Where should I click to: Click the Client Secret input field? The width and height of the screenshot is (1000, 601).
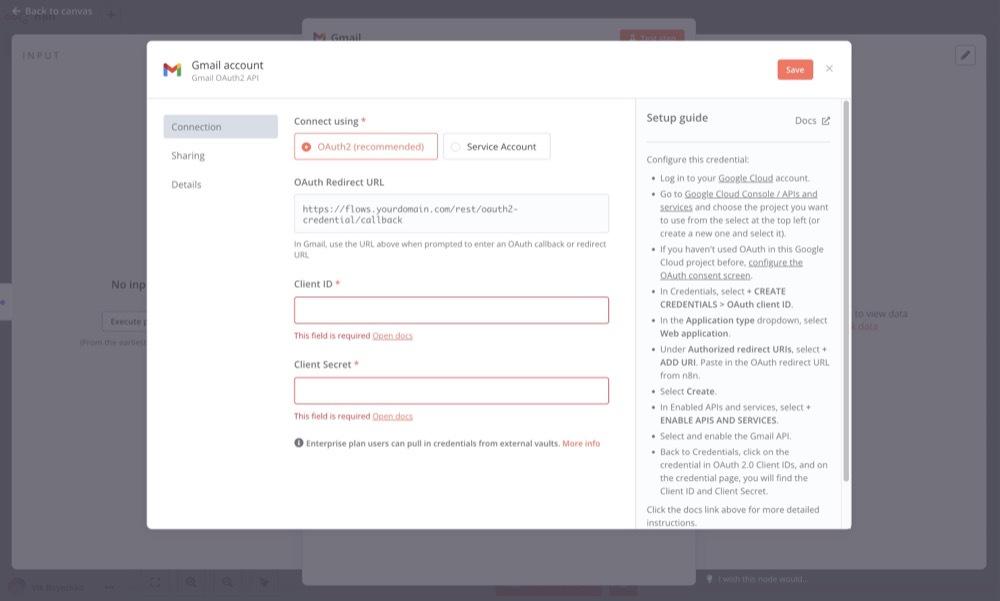452,390
